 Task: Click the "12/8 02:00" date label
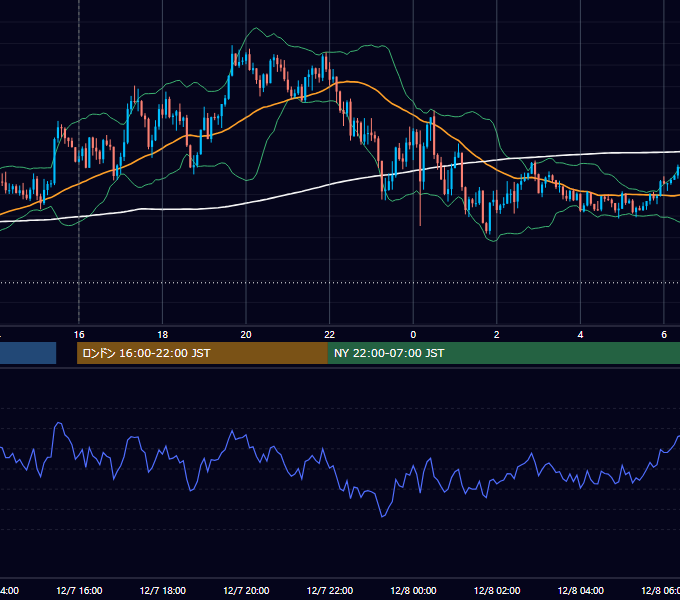[497, 591]
